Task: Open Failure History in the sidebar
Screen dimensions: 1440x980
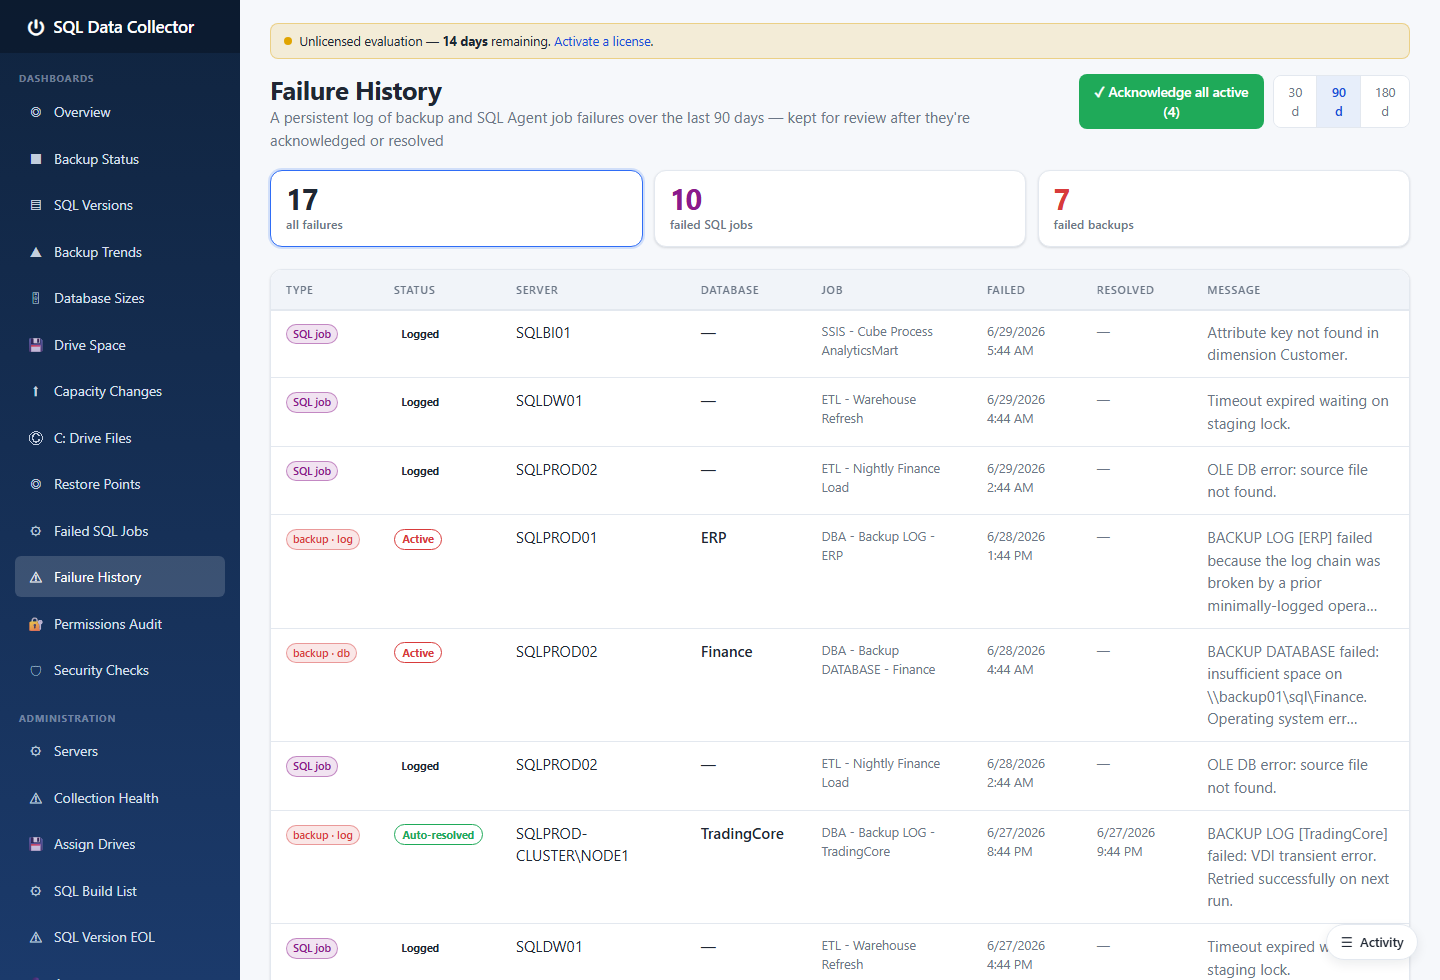Action: (120, 577)
